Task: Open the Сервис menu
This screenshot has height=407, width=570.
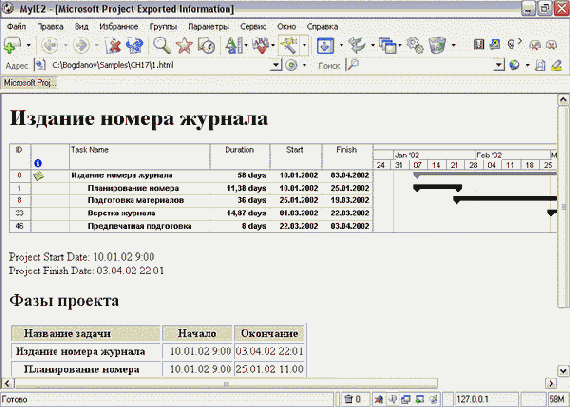Action: pyautogui.click(x=253, y=27)
